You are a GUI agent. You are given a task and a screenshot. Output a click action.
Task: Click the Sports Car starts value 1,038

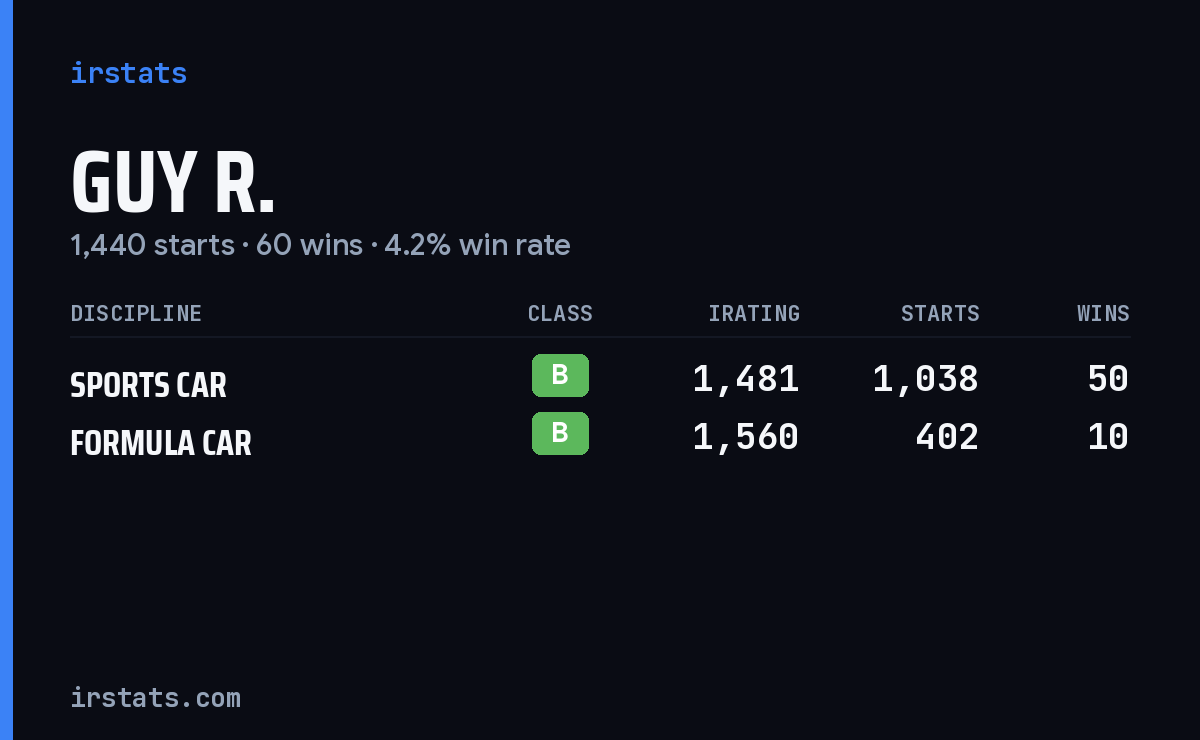click(x=926, y=379)
